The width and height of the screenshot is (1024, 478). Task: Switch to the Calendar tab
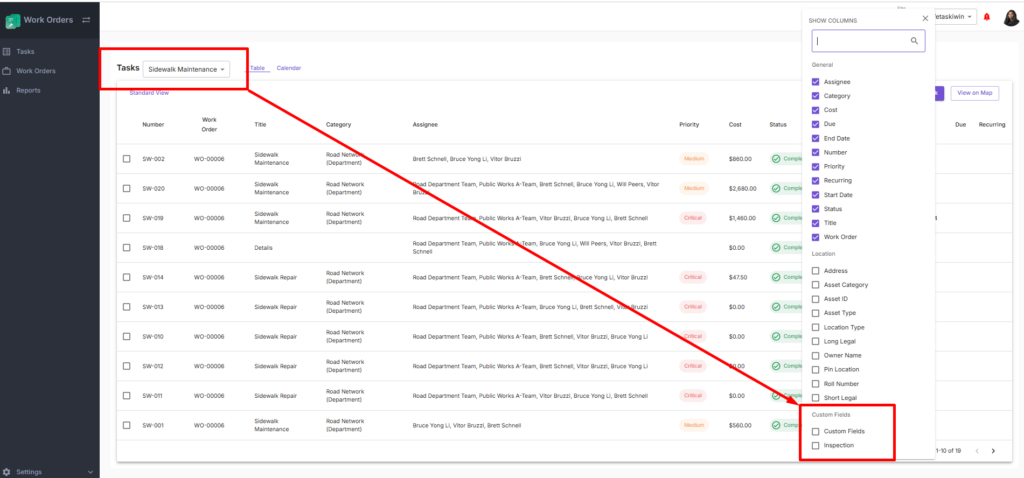tap(288, 68)
